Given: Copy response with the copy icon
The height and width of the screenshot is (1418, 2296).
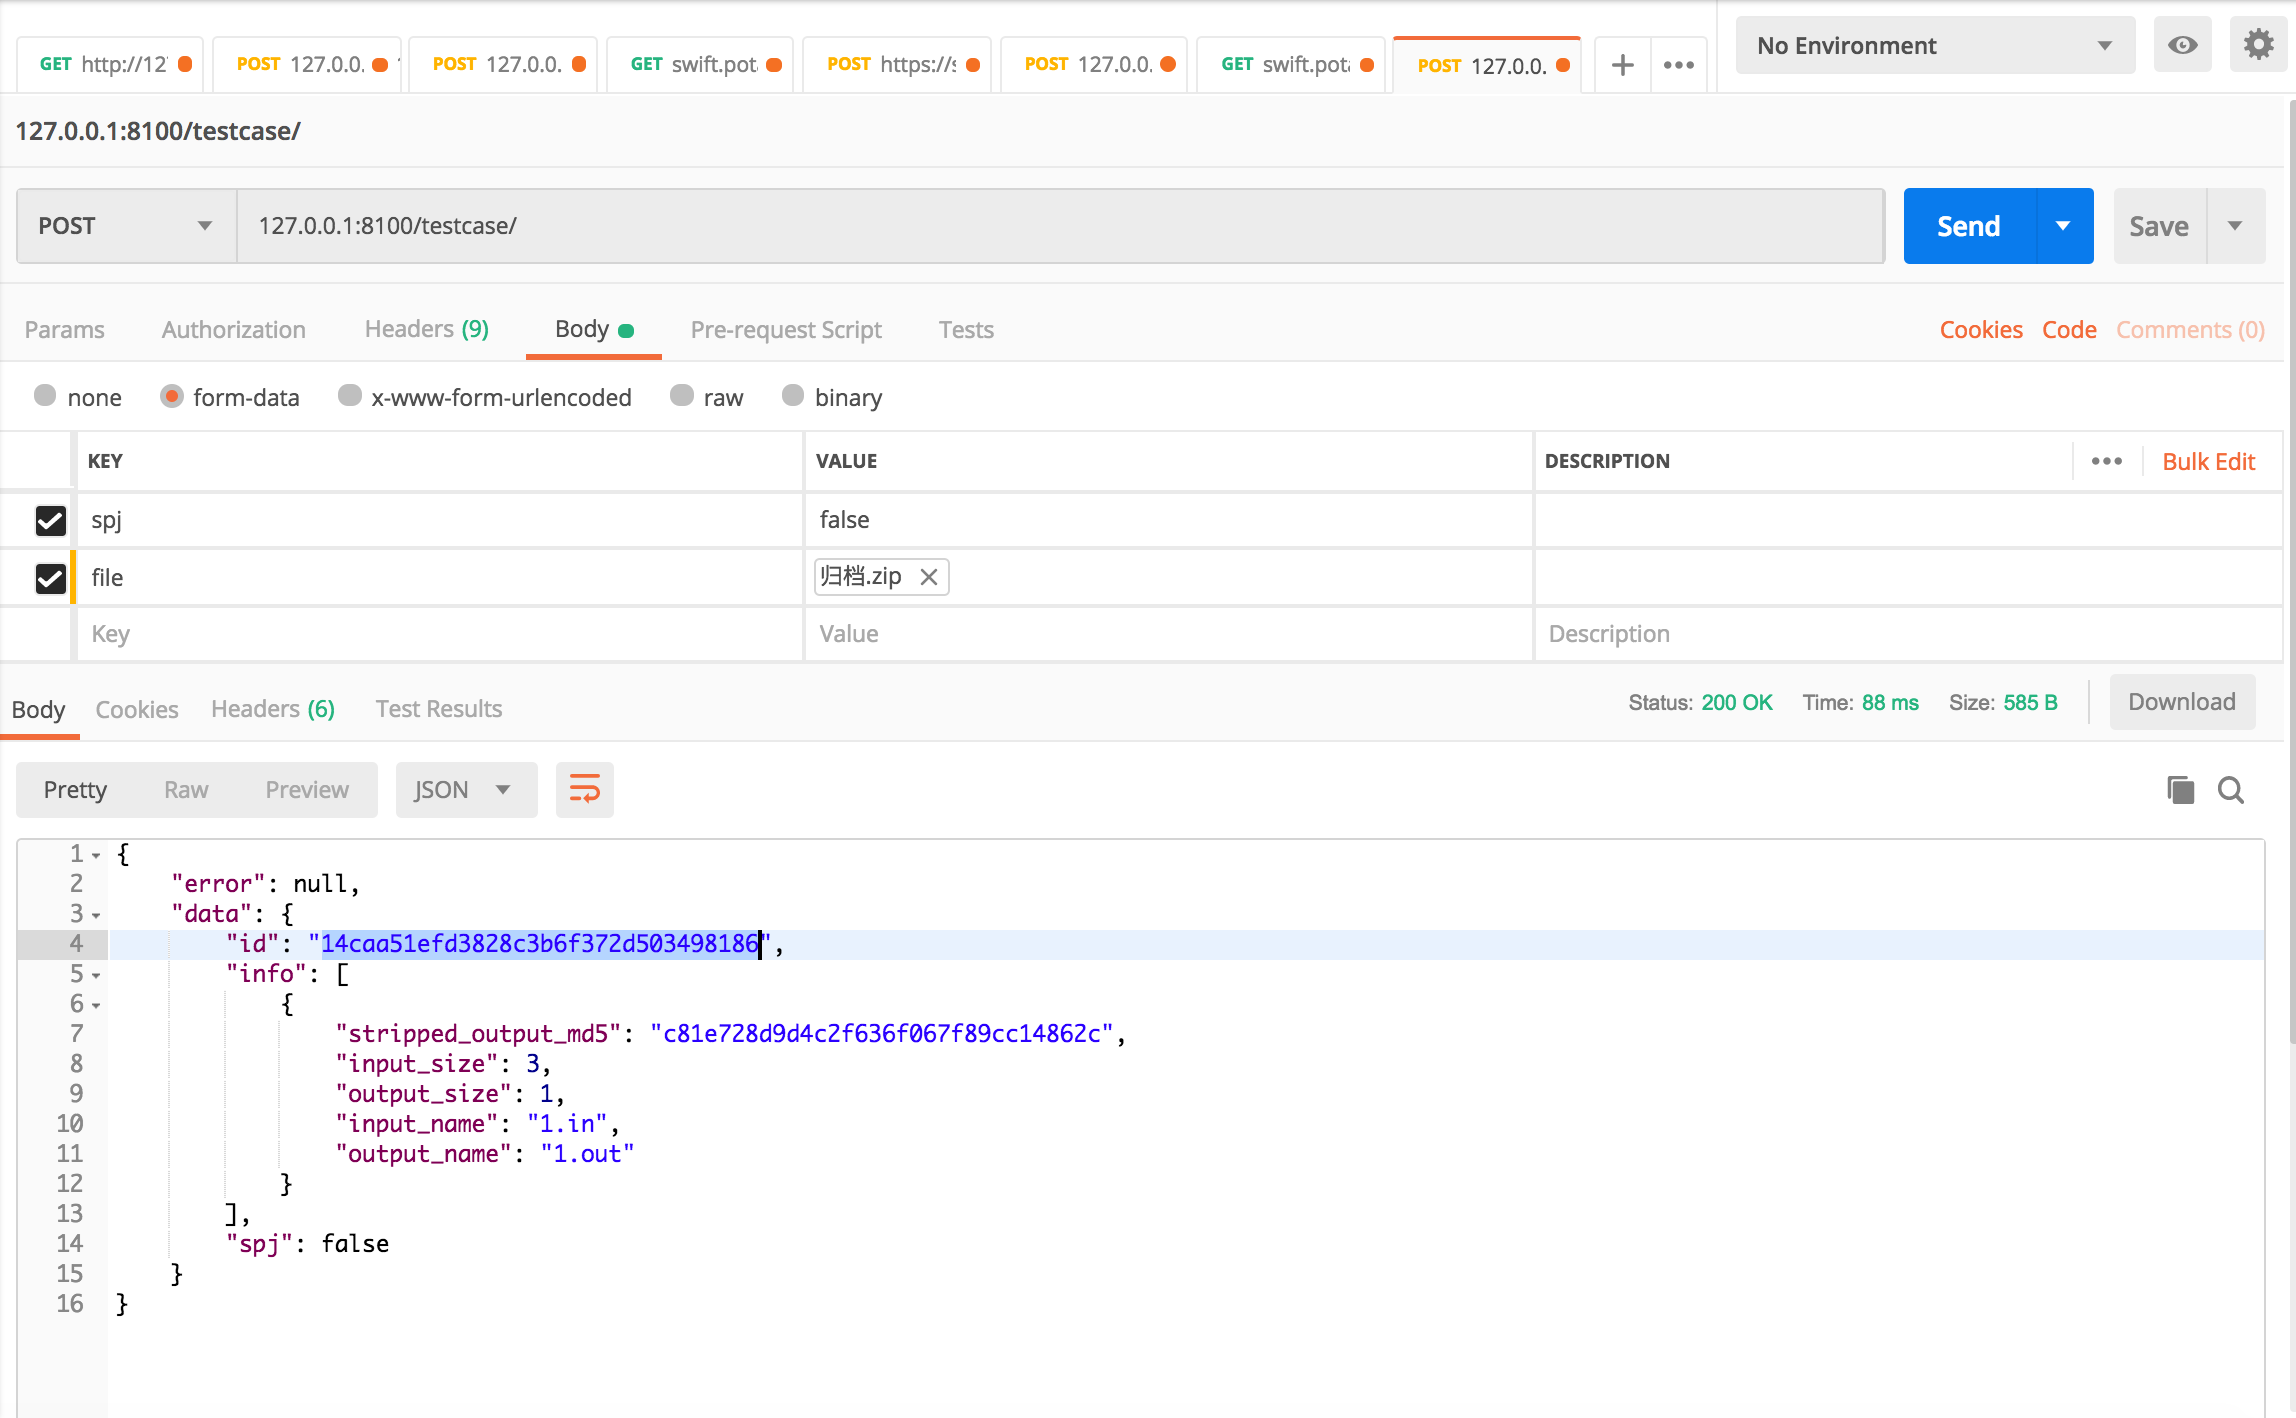Looking at the screenshot, I should 2180,789.
